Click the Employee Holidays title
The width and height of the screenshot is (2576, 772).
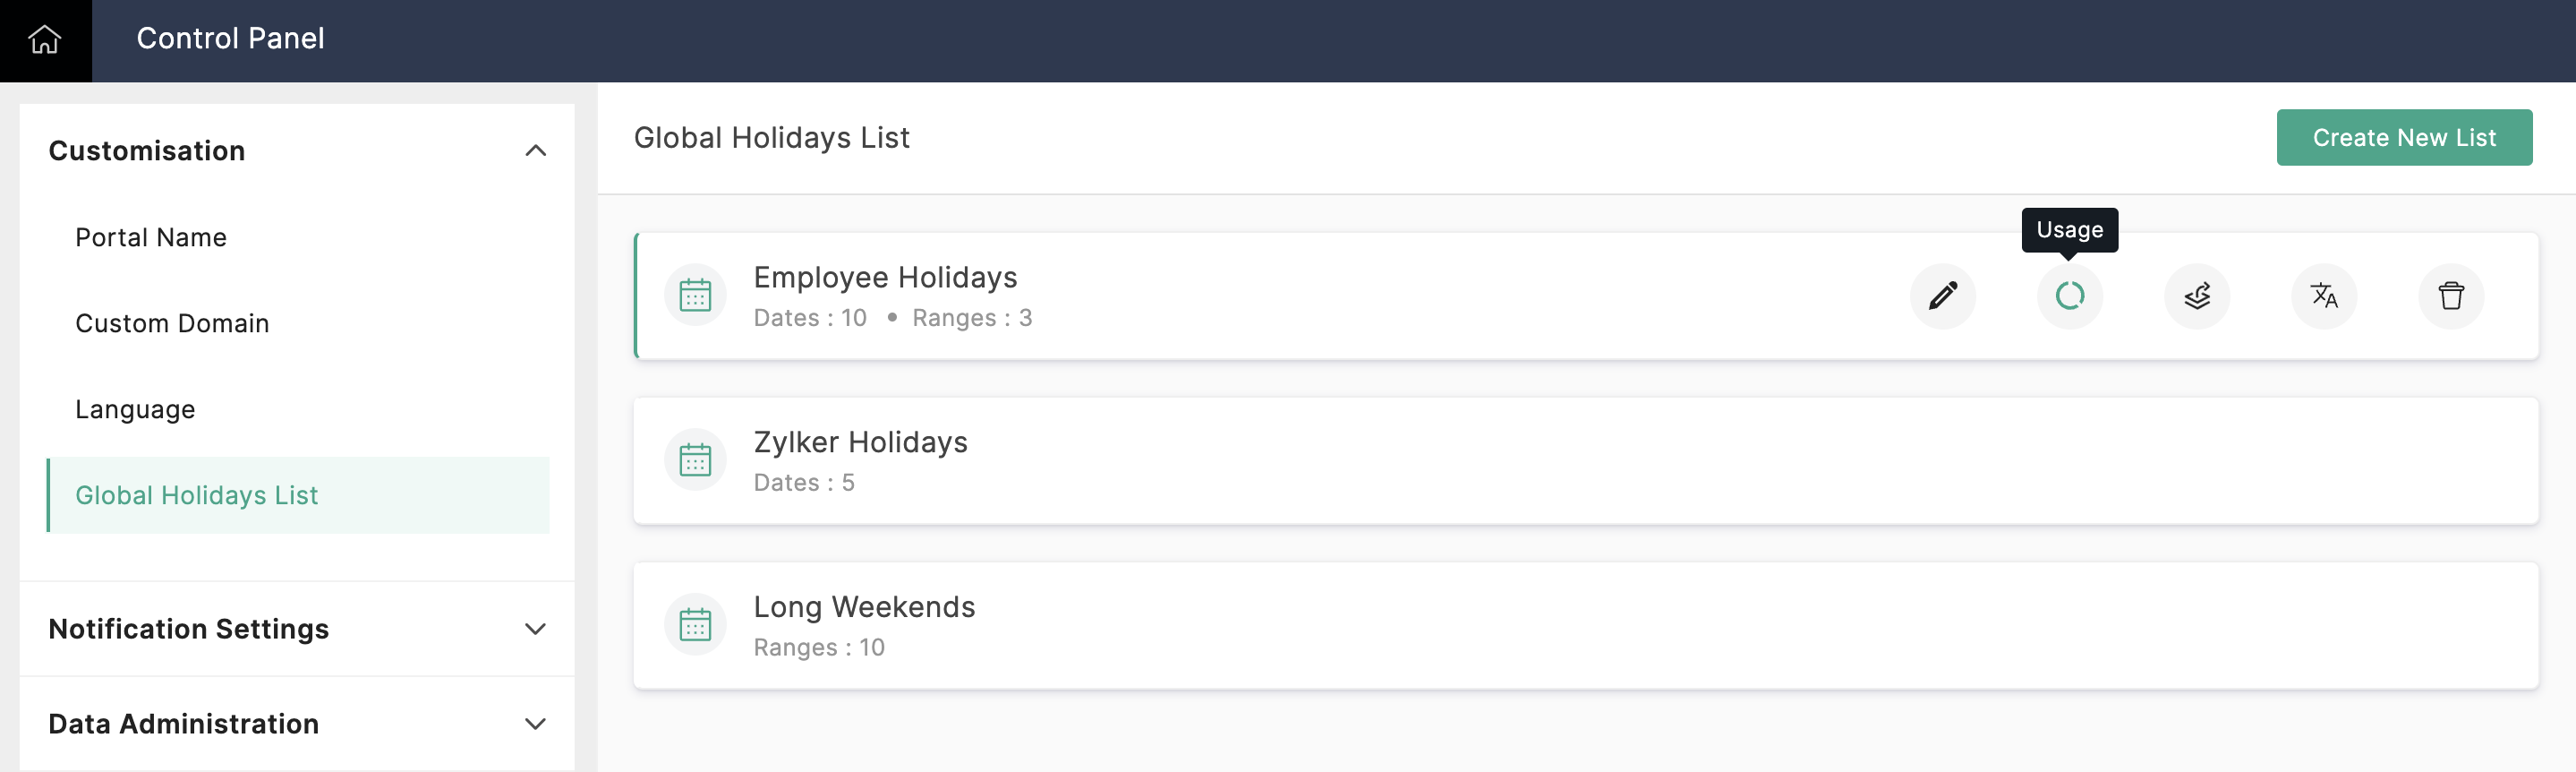coord(885,278)
